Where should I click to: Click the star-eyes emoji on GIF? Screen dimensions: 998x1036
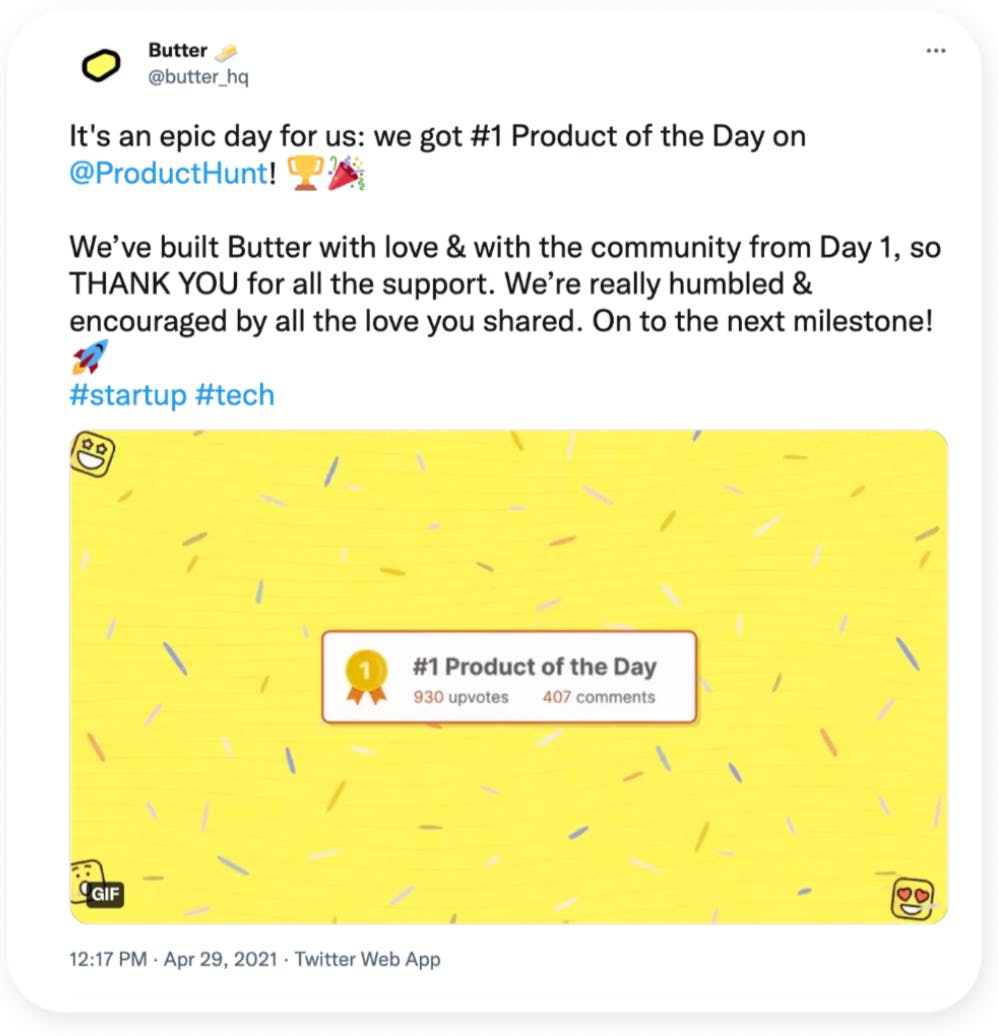click(x=94, y=455)
